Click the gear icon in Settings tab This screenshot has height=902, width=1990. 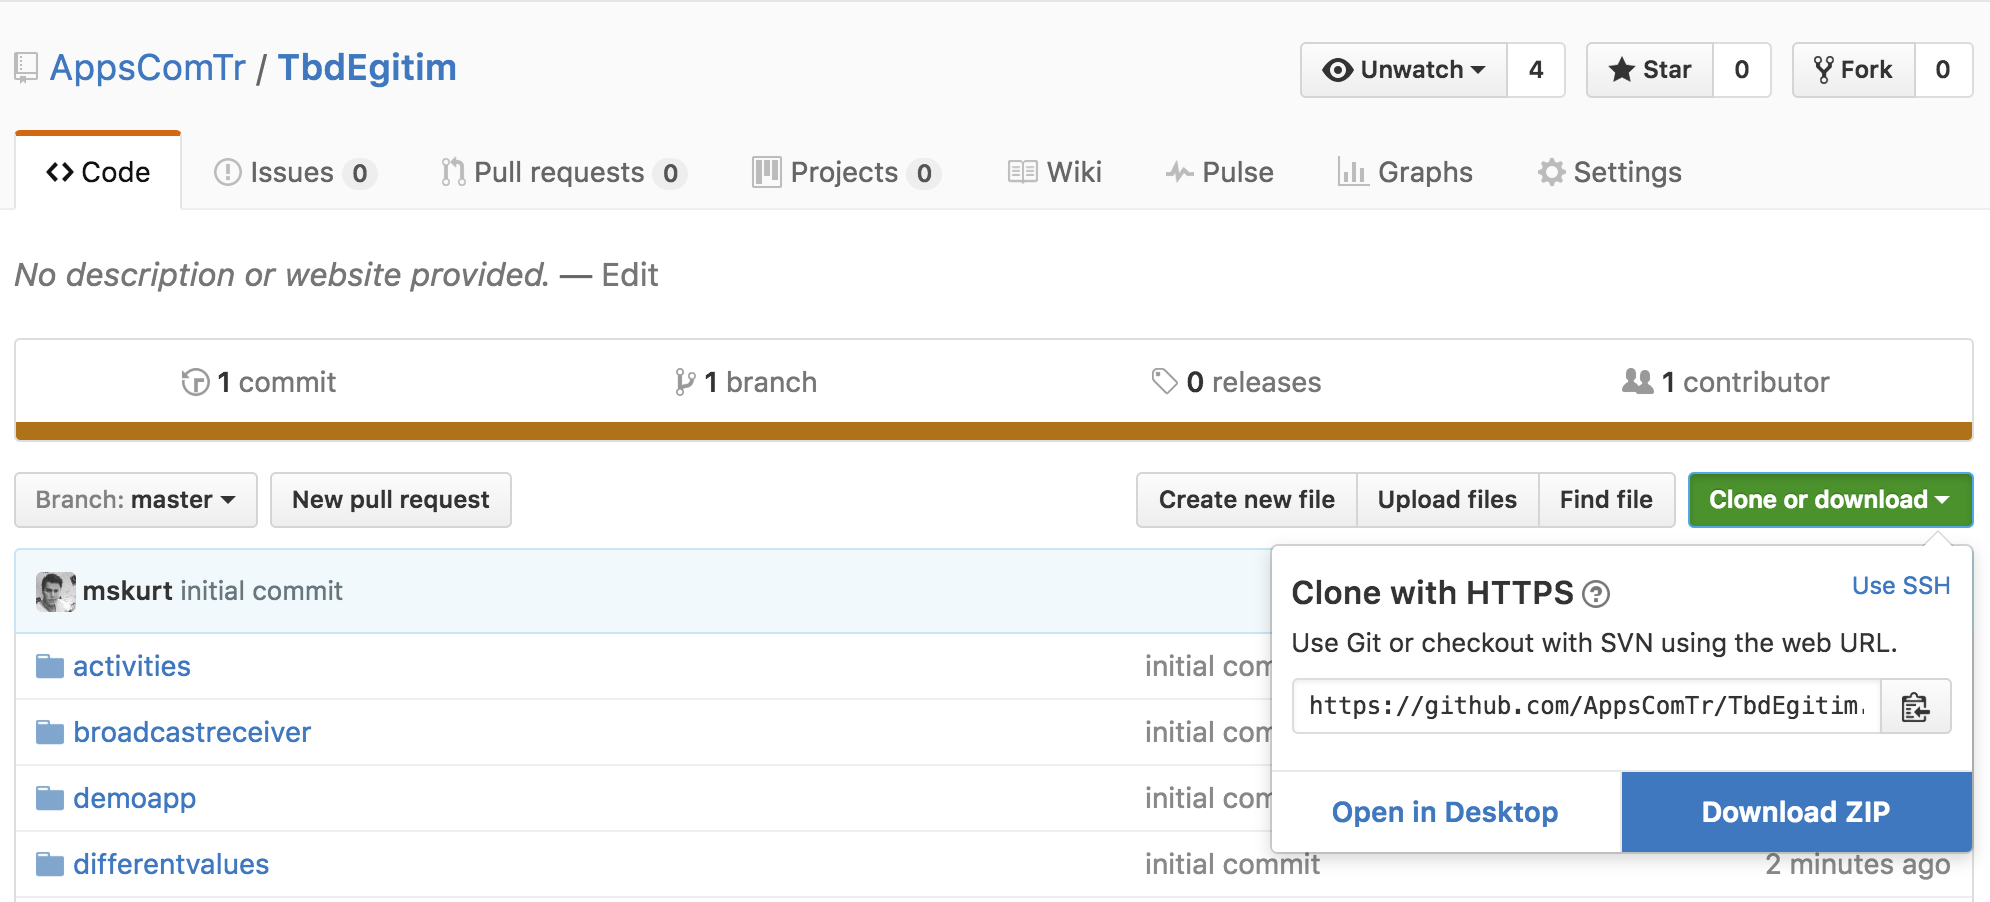click(1551, 172)
